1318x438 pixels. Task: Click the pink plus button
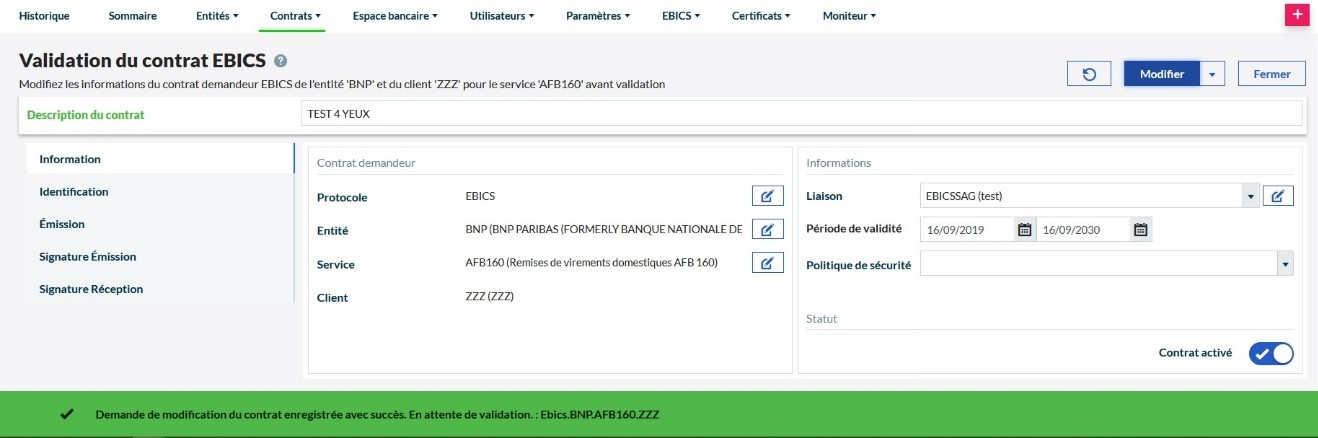[x=1297, y=15]
